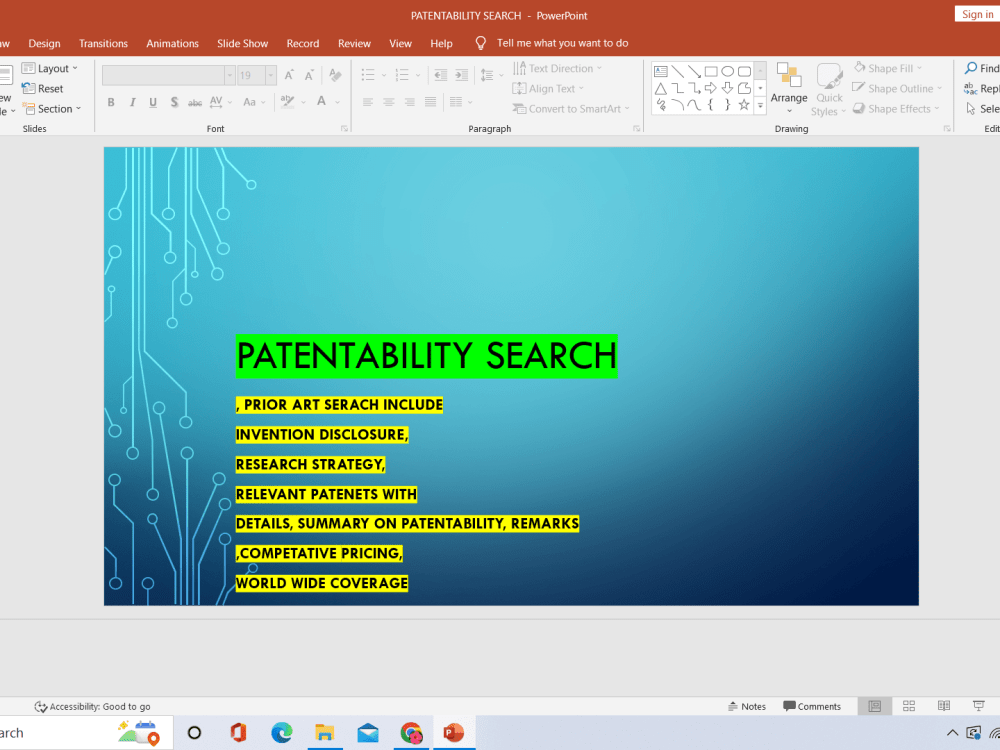Open Chrome from taskbar
Screen dimensions: 1000x750
411,733
